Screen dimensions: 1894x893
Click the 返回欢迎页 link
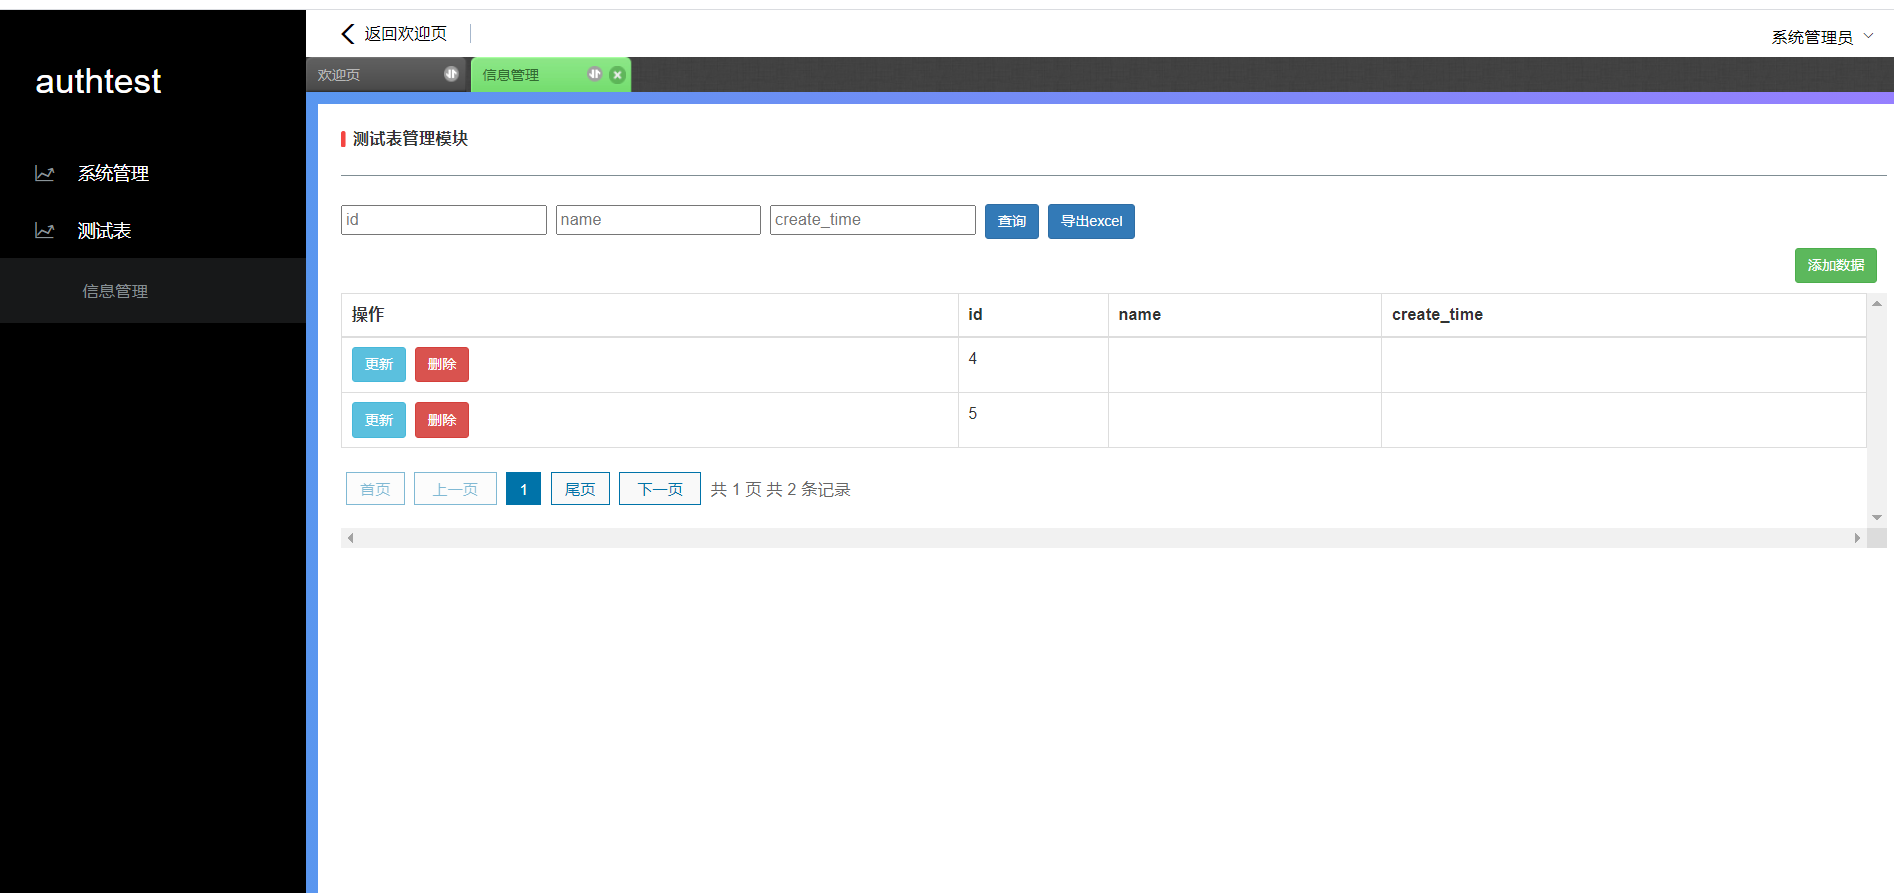(x=405, y=34)
